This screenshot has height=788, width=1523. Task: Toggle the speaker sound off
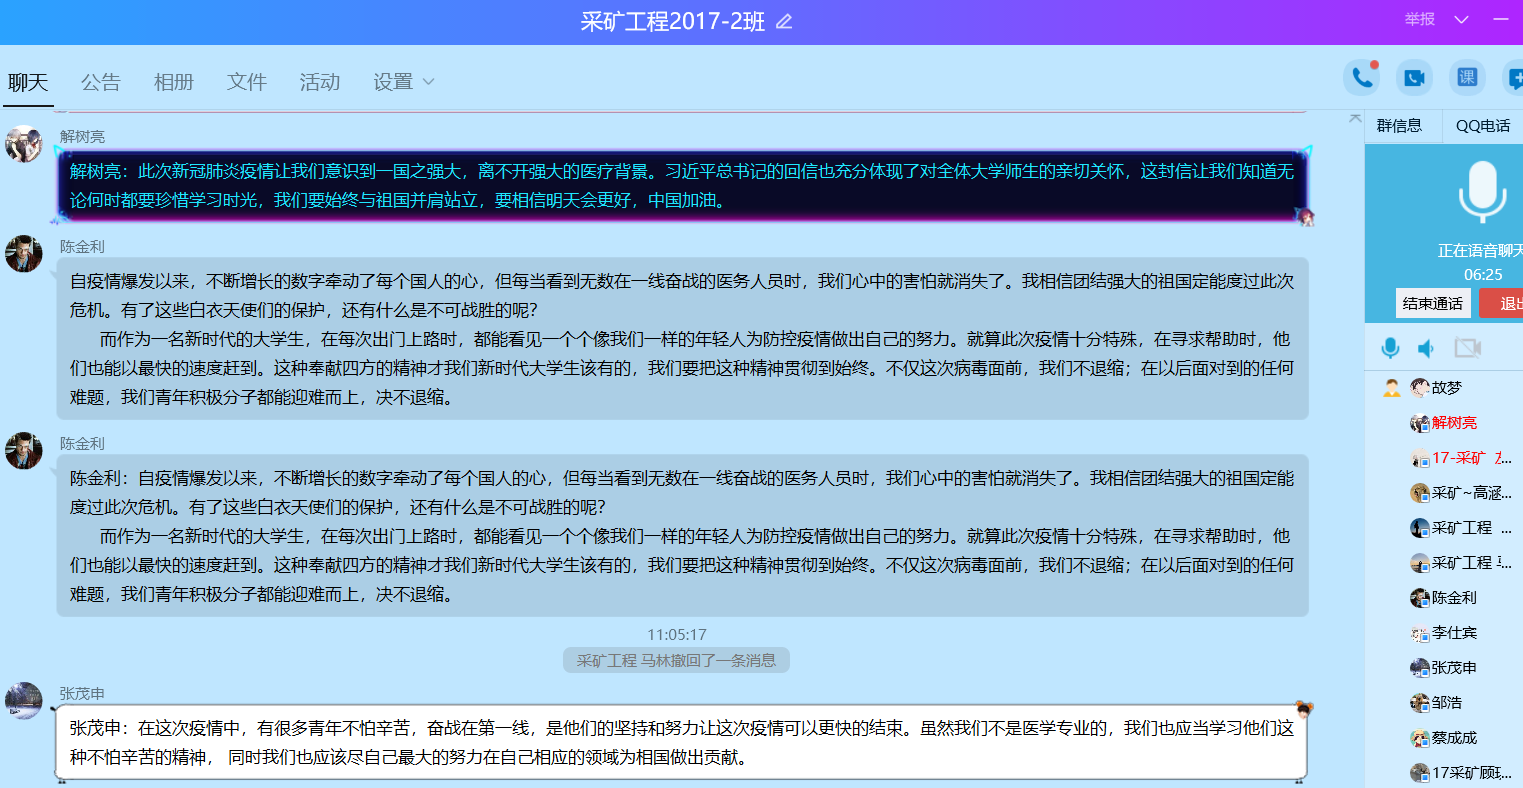pos(1427,348)
